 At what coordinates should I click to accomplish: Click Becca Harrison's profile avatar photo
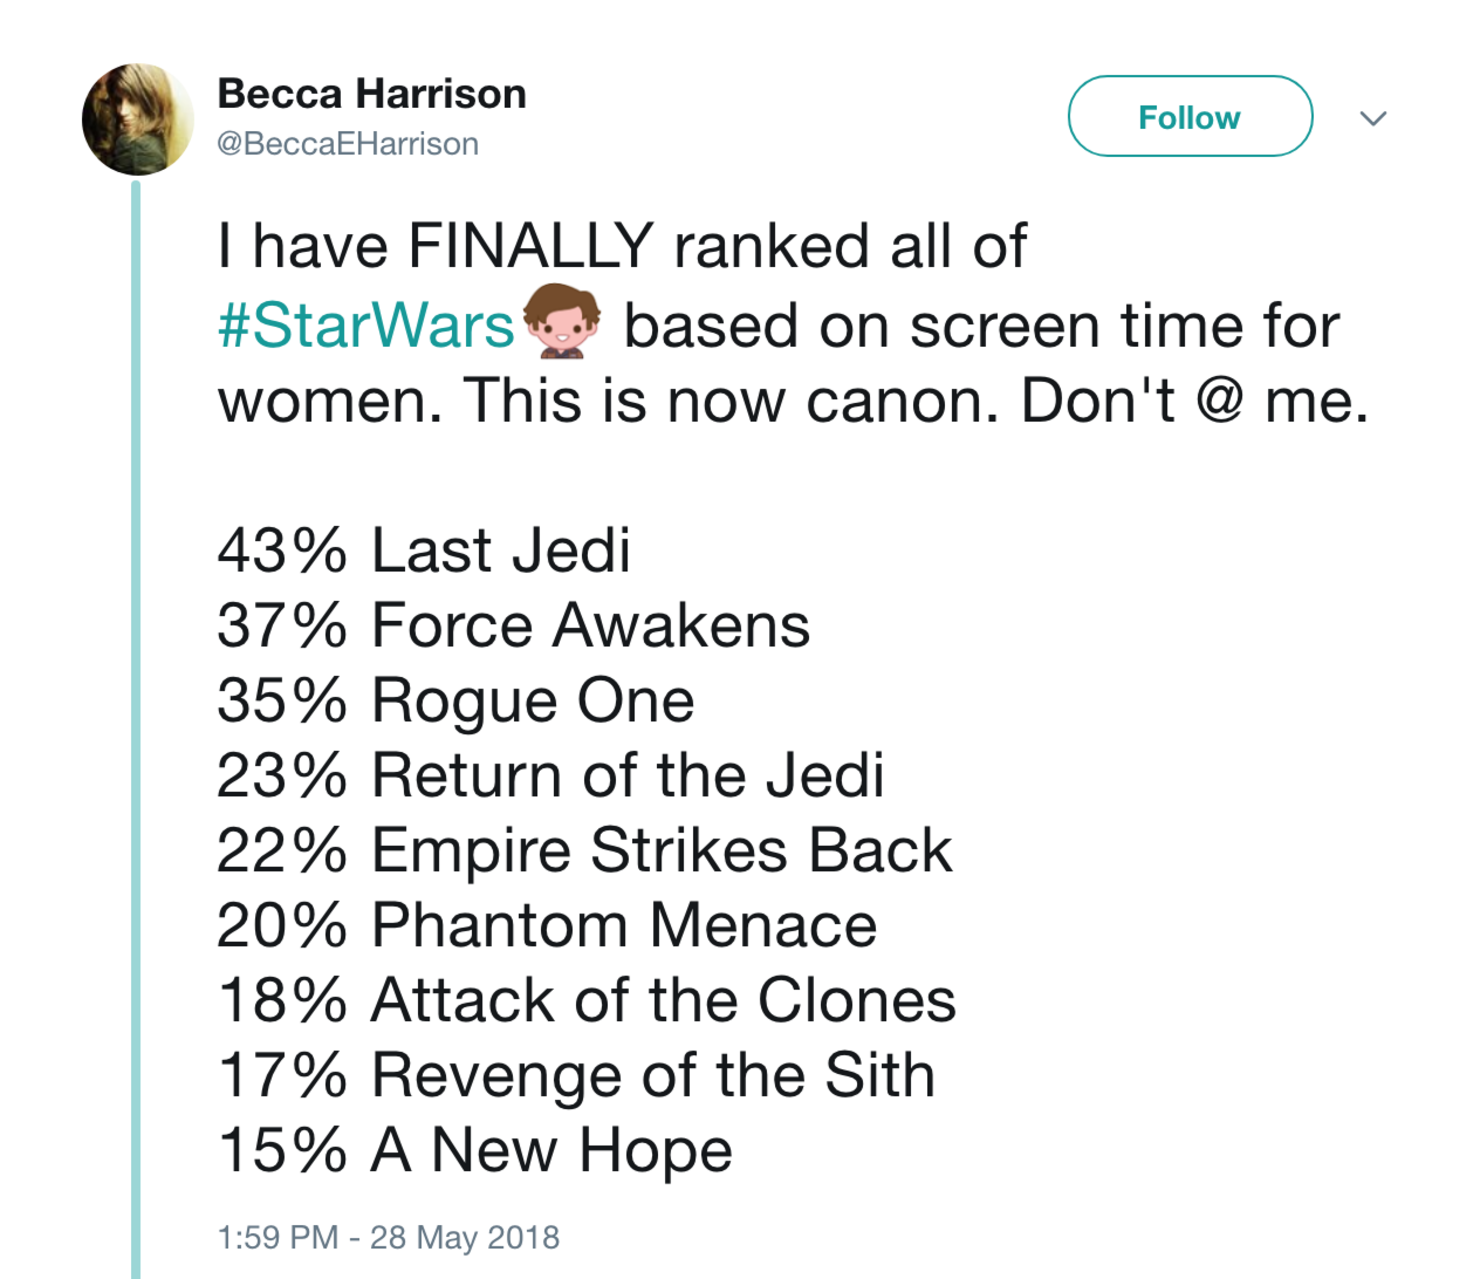tap(138, 119)
